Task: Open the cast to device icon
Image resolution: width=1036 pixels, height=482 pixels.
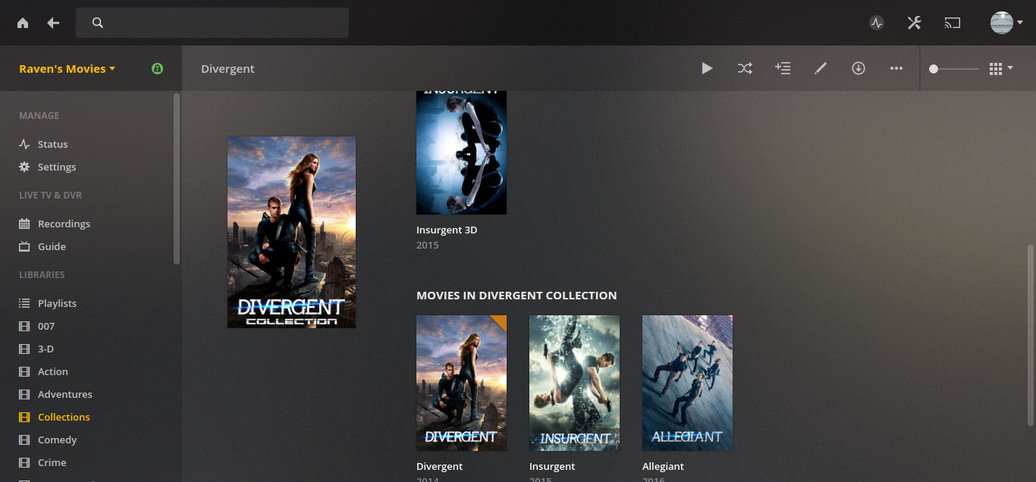Action: click(x=952, y=23)
